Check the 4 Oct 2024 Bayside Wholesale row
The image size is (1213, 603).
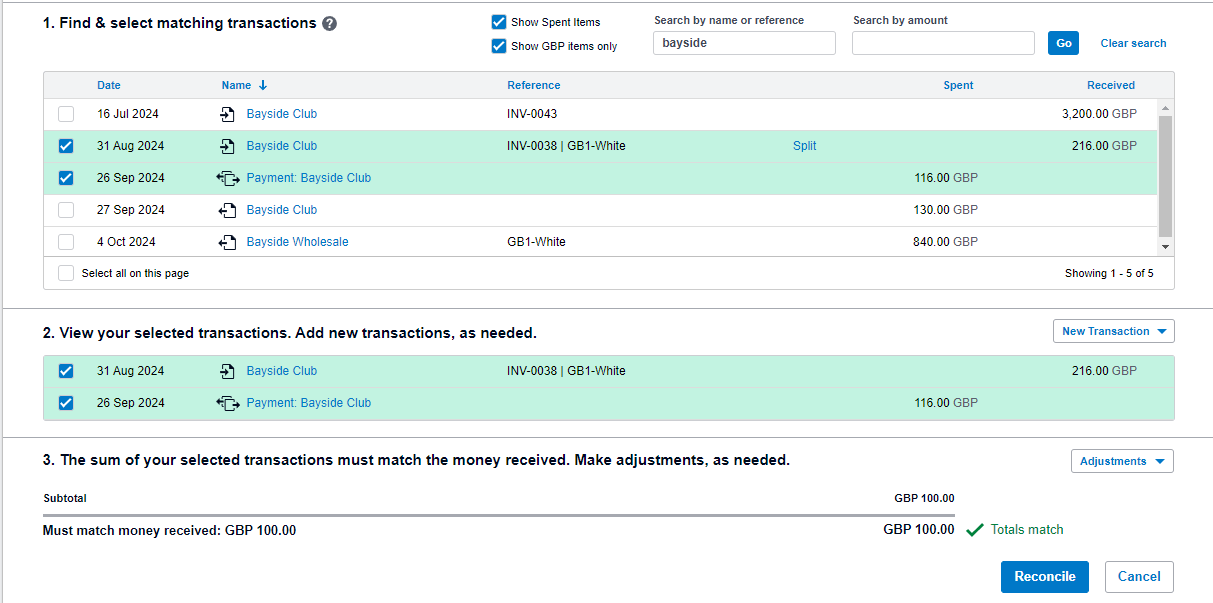(66, 242)
